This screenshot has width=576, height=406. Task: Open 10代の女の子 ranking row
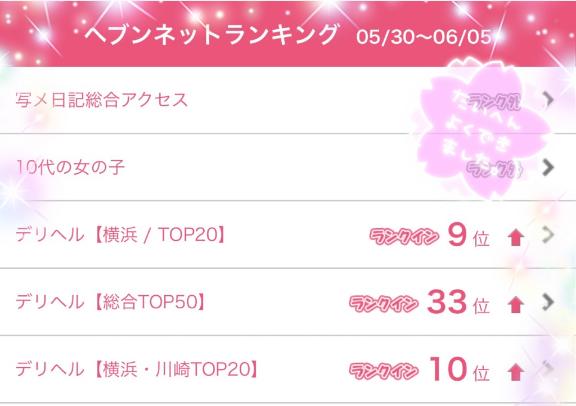point(288,168)
